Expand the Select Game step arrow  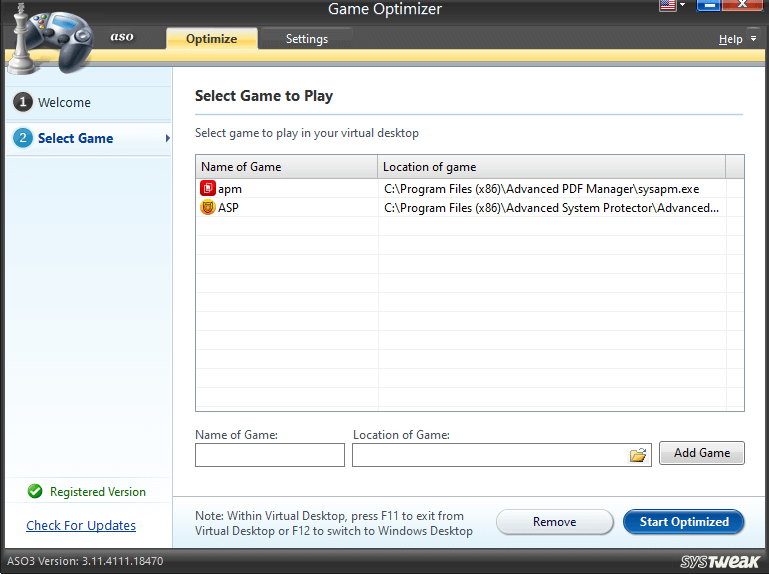tap(168, 138)
